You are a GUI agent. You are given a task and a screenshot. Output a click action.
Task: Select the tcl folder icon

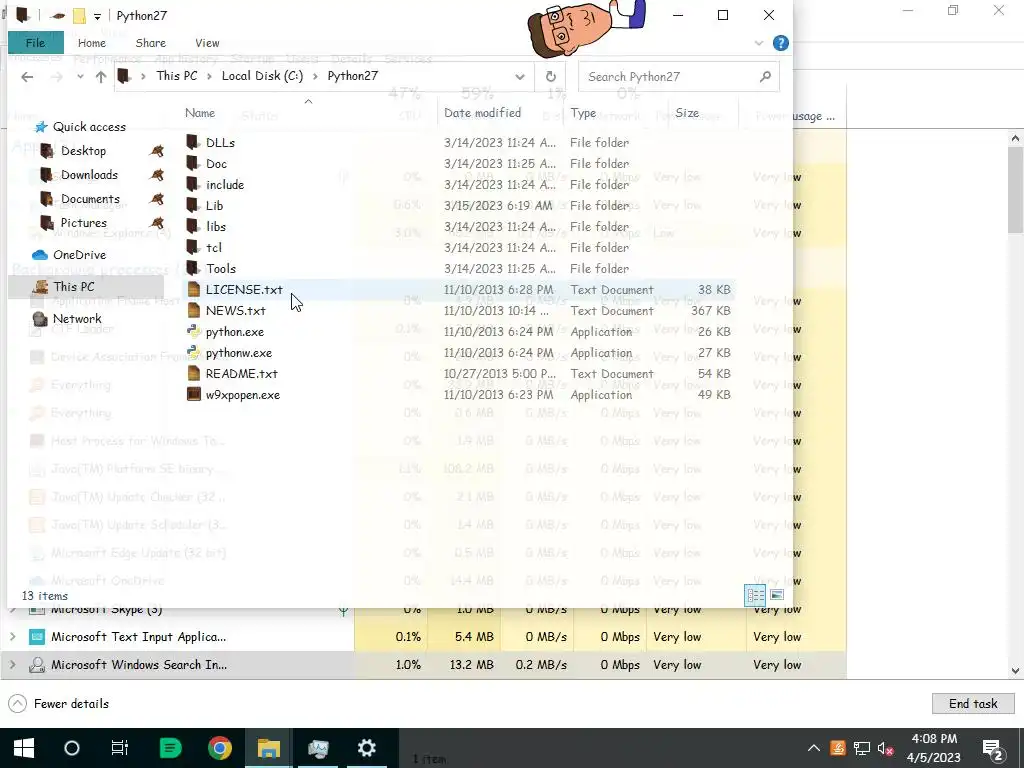(x=192, y=247)
